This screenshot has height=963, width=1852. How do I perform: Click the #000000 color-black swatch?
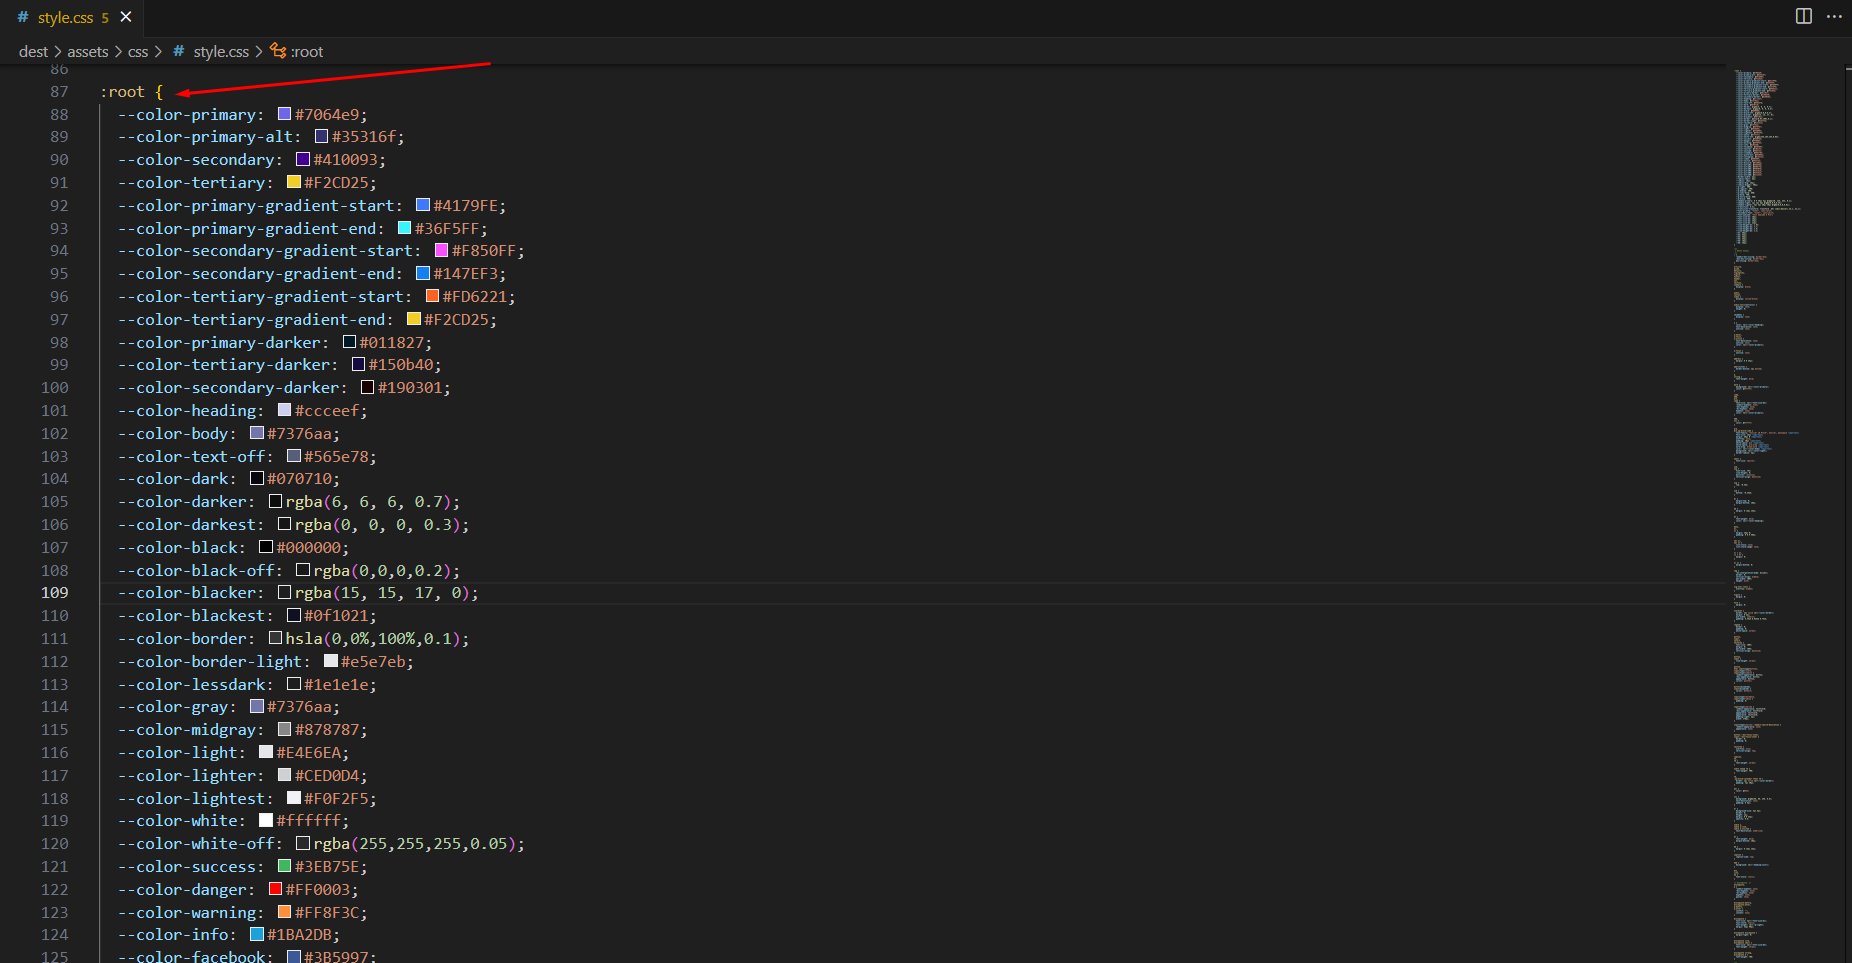tap(266, 547)
